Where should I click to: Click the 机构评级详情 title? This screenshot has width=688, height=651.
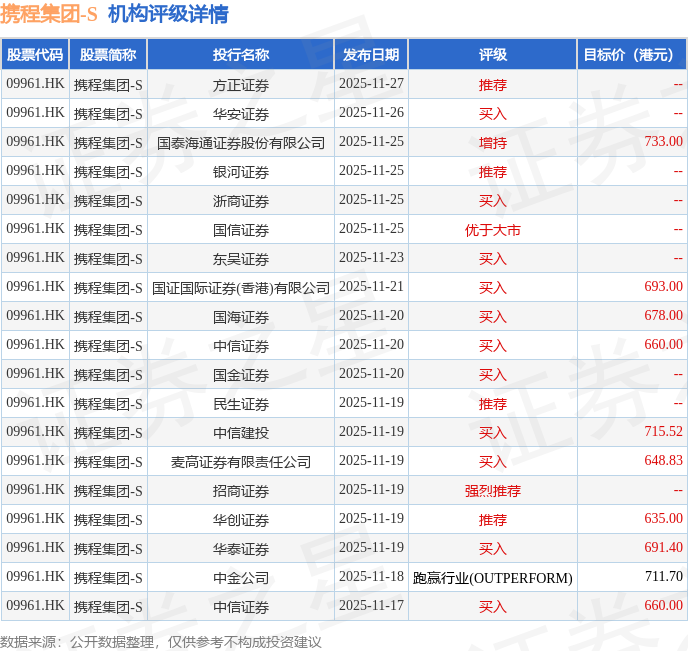[168, 14]
